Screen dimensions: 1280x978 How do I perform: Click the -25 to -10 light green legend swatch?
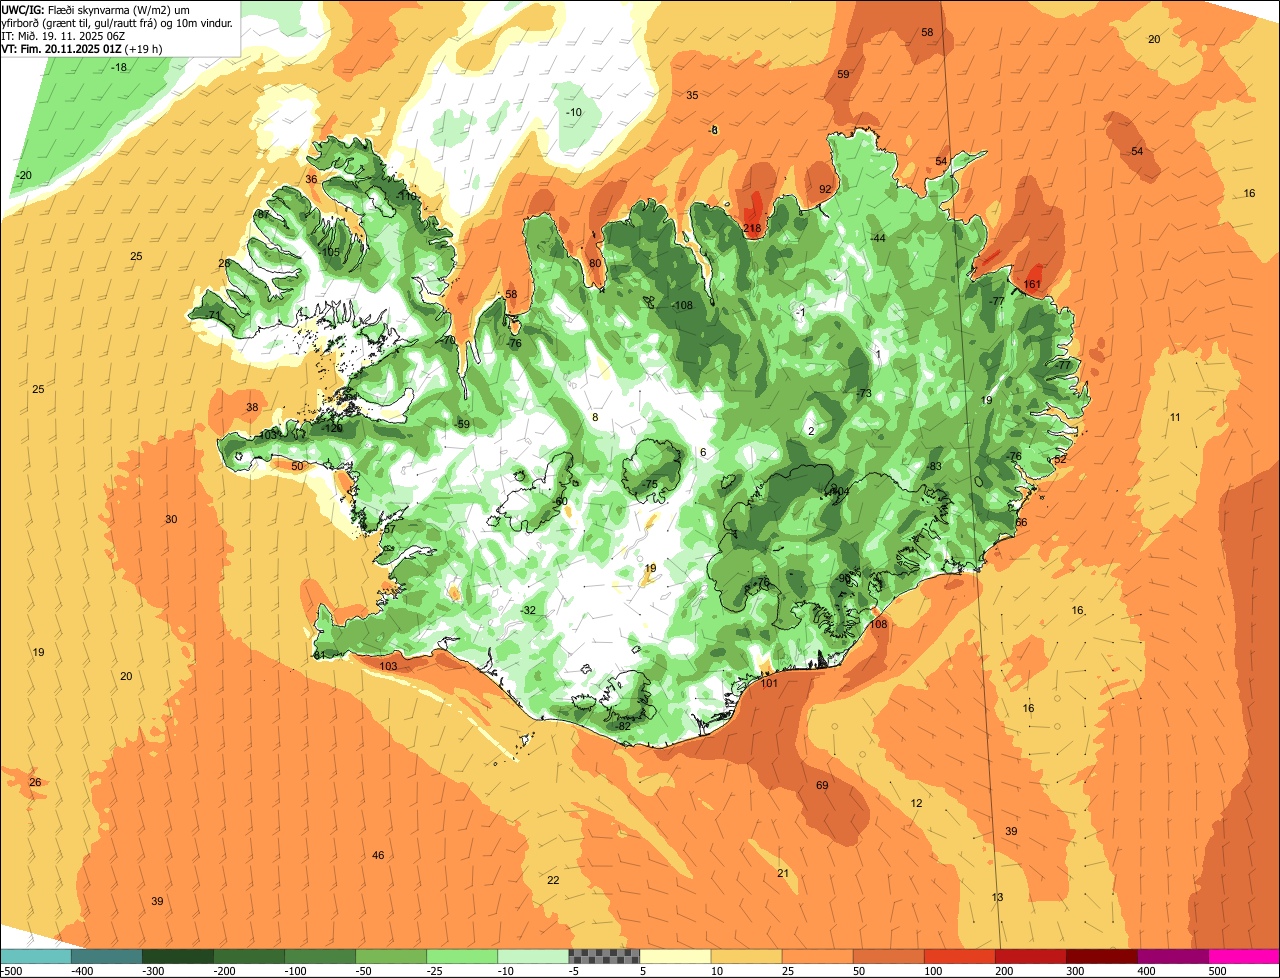point(462,956)
